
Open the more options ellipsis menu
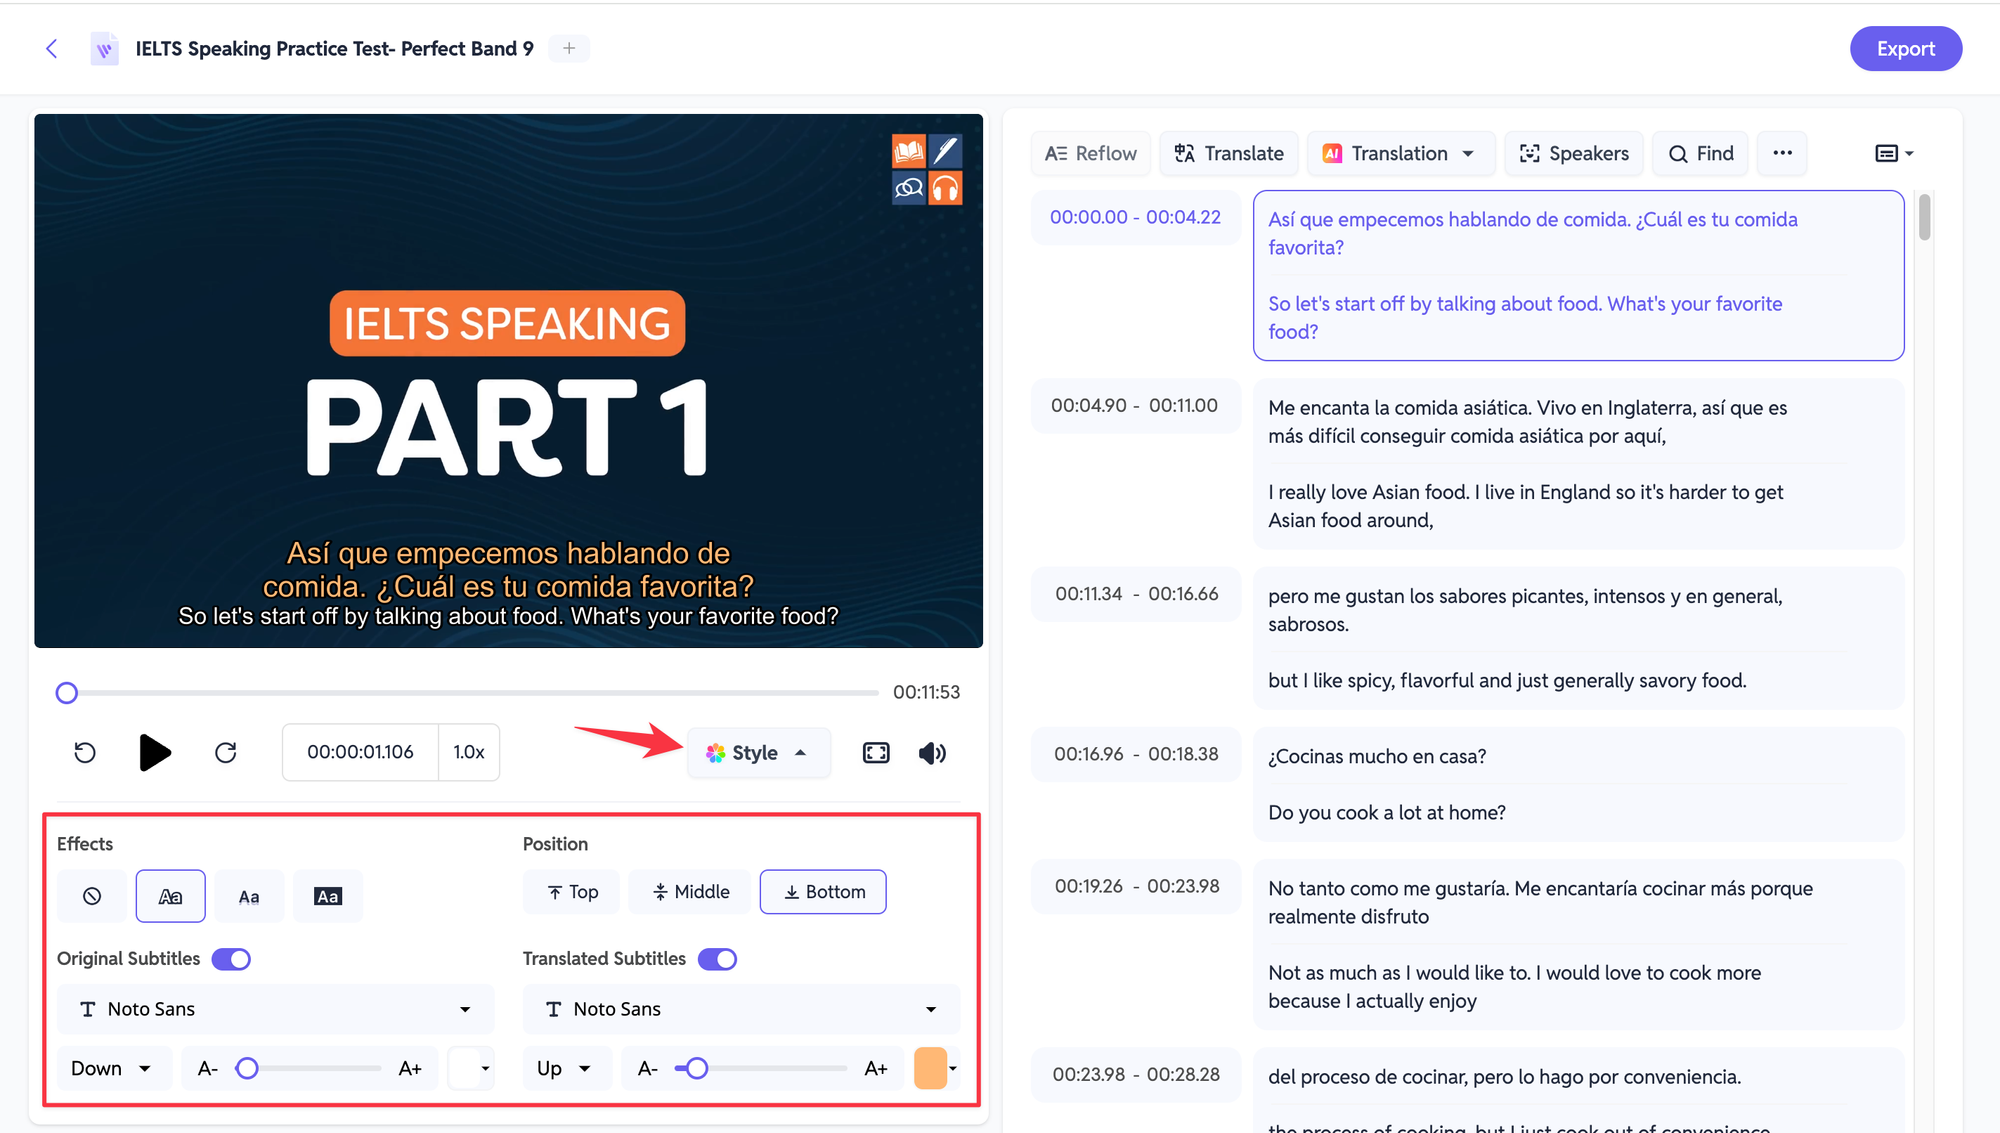pyautogui.click(x=1782, y=153)
